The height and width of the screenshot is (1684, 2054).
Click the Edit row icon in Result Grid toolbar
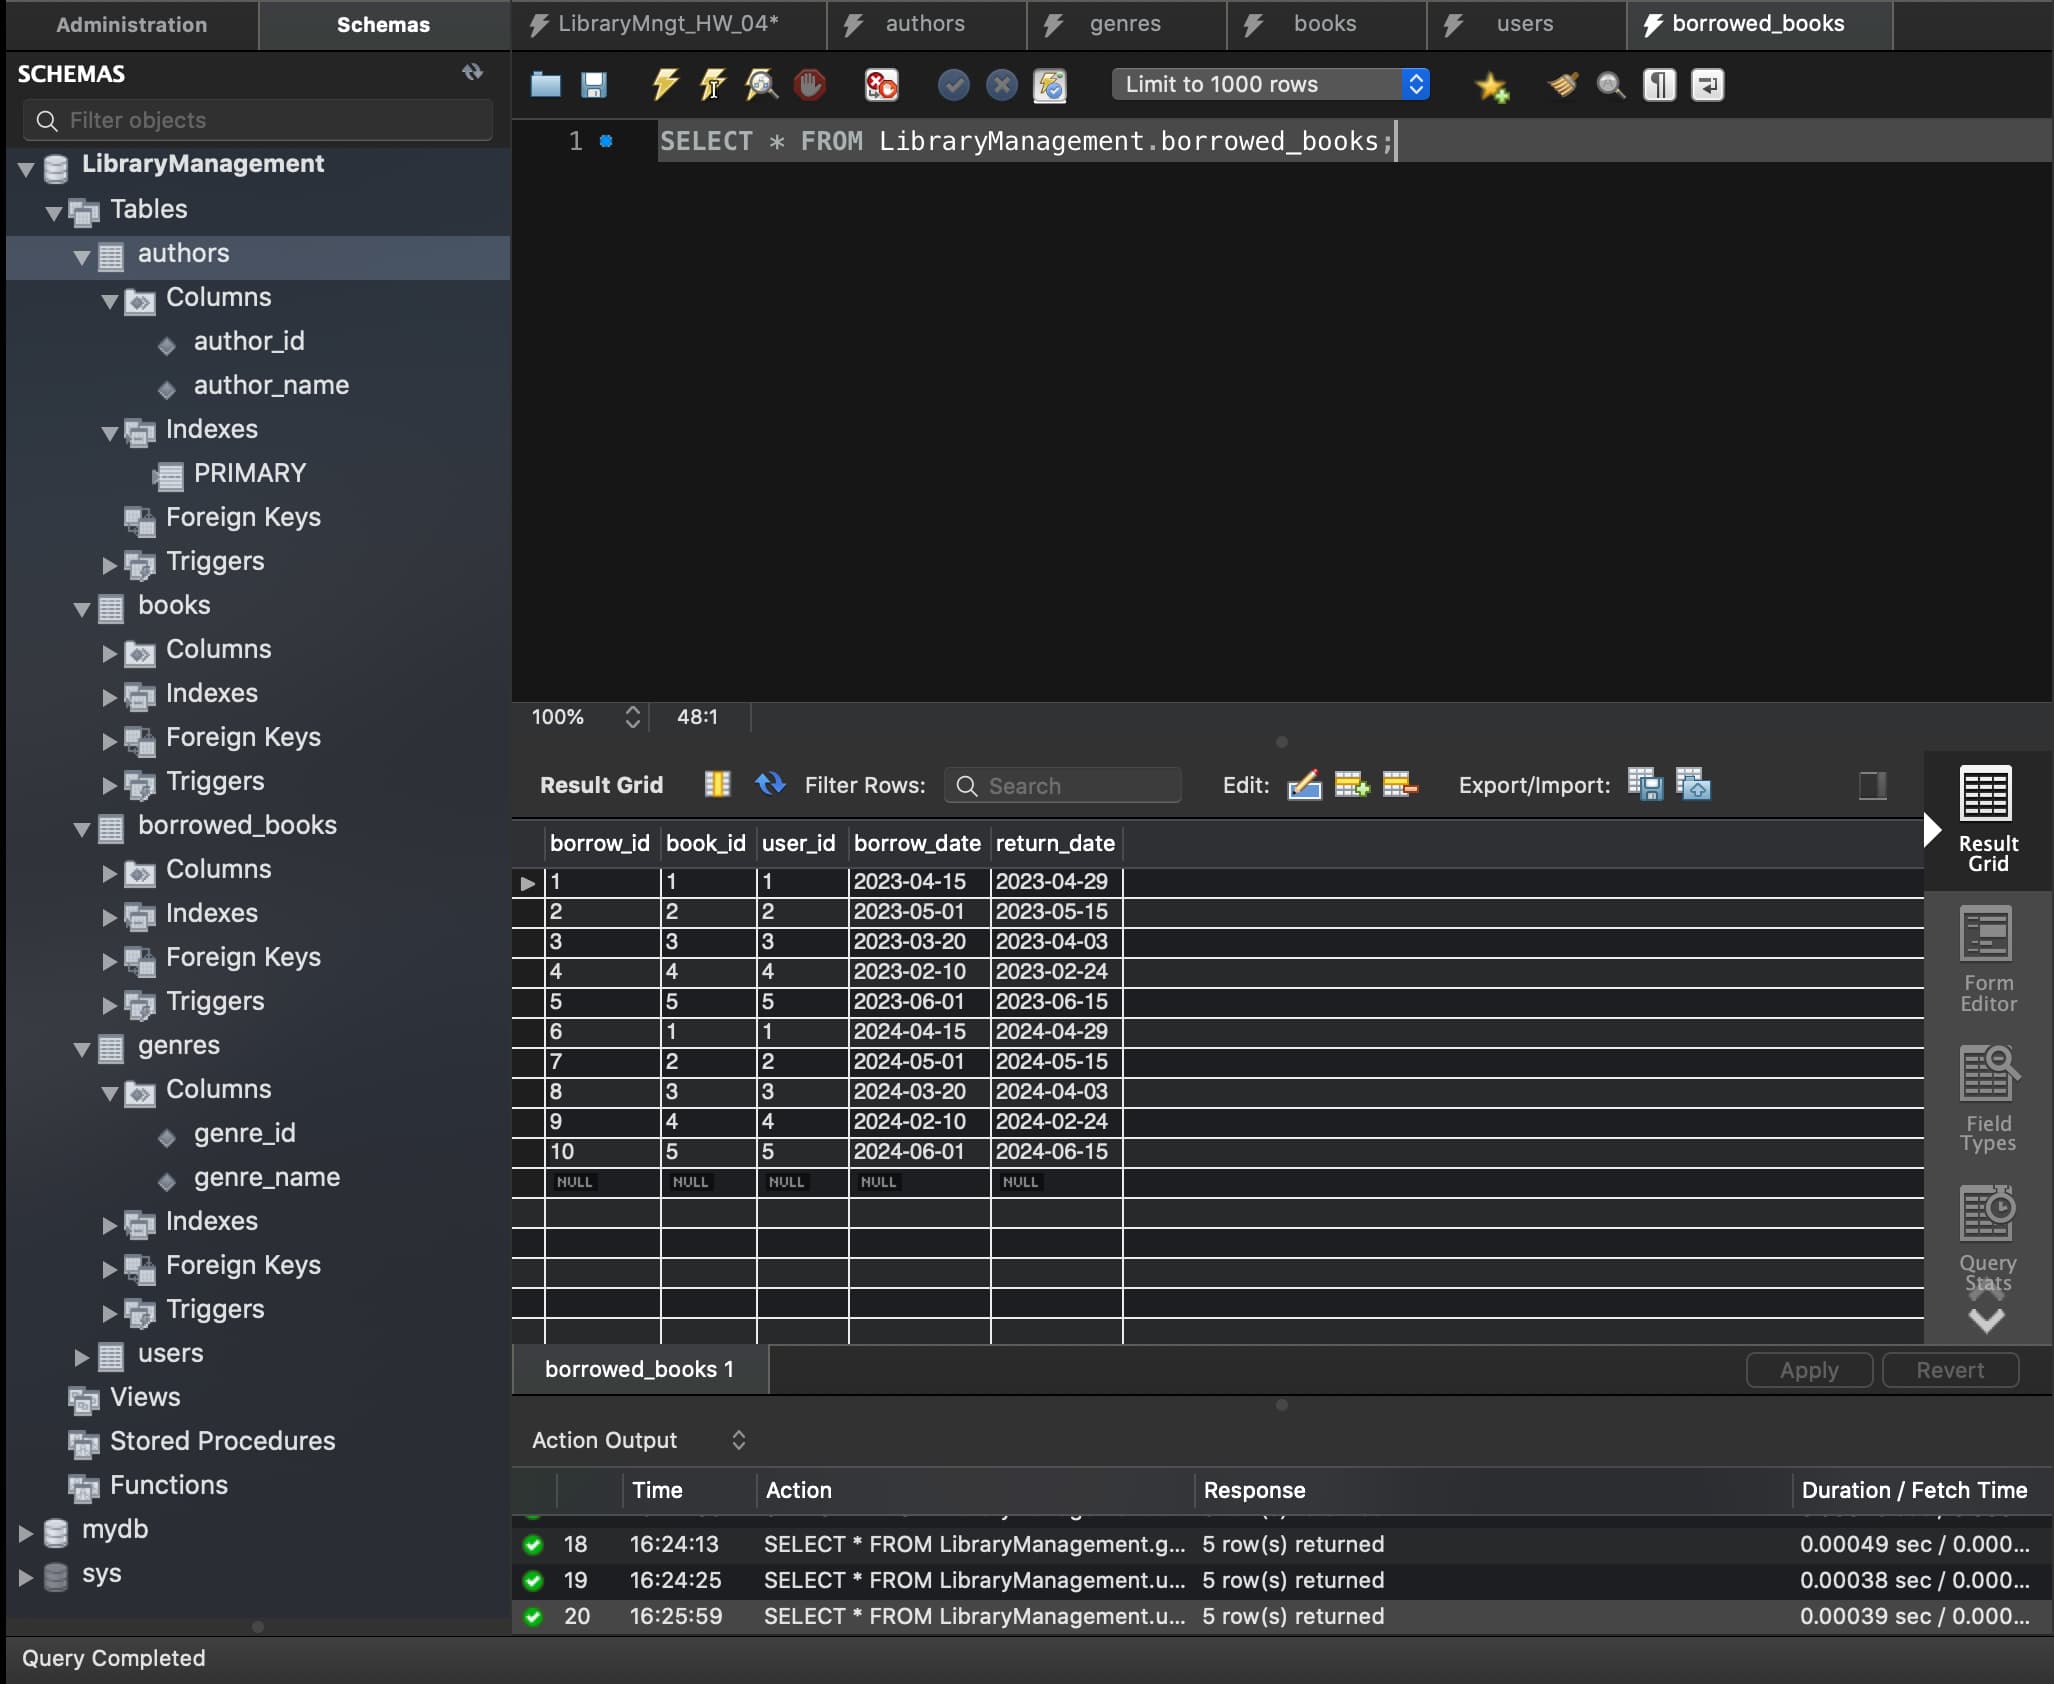point(1302,785)
